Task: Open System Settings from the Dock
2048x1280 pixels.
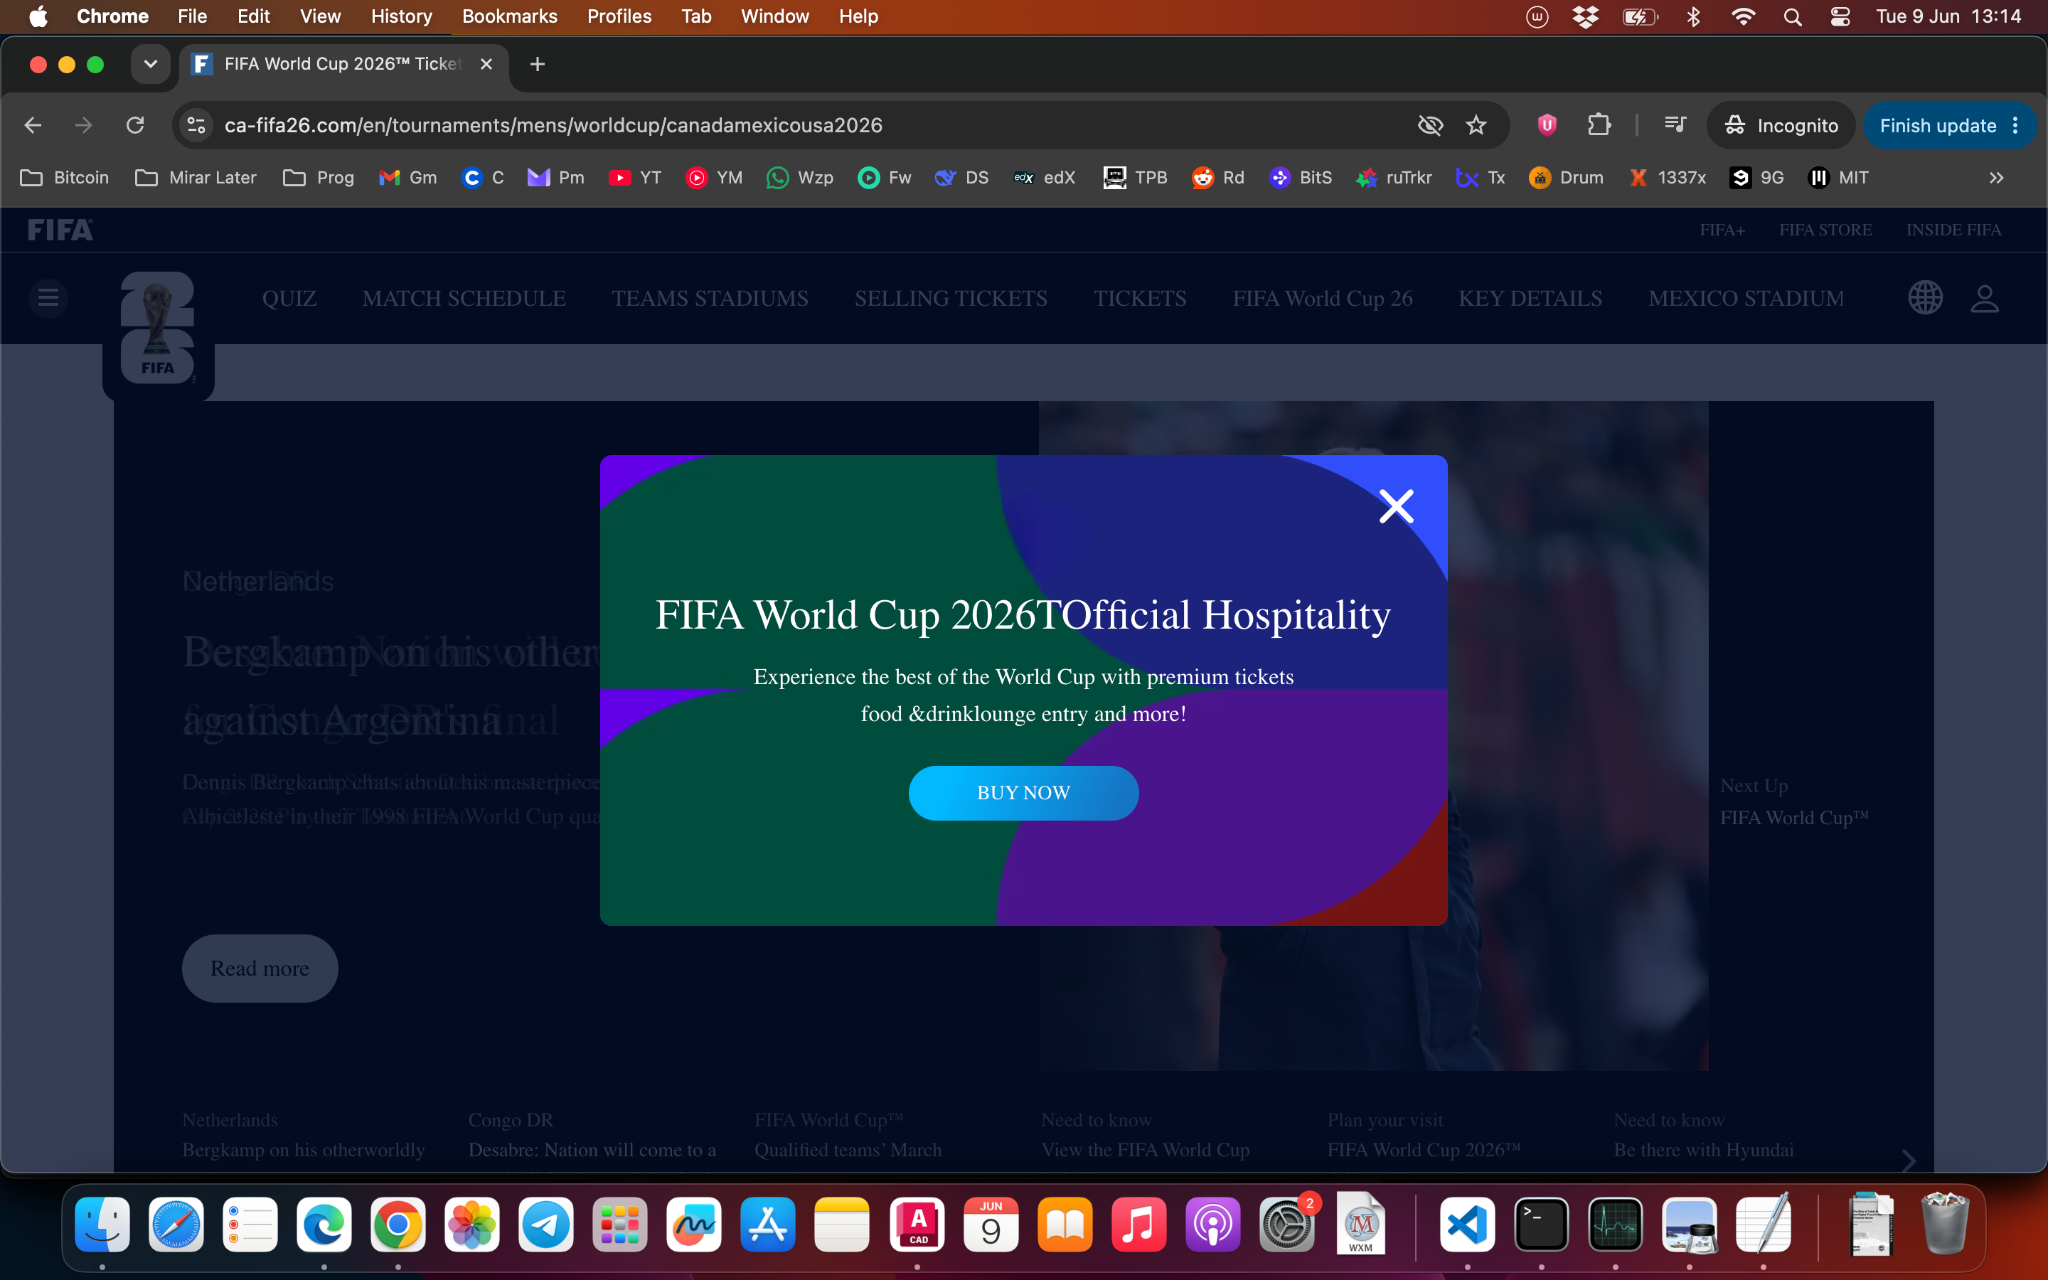Action: click(1287, 1224)
